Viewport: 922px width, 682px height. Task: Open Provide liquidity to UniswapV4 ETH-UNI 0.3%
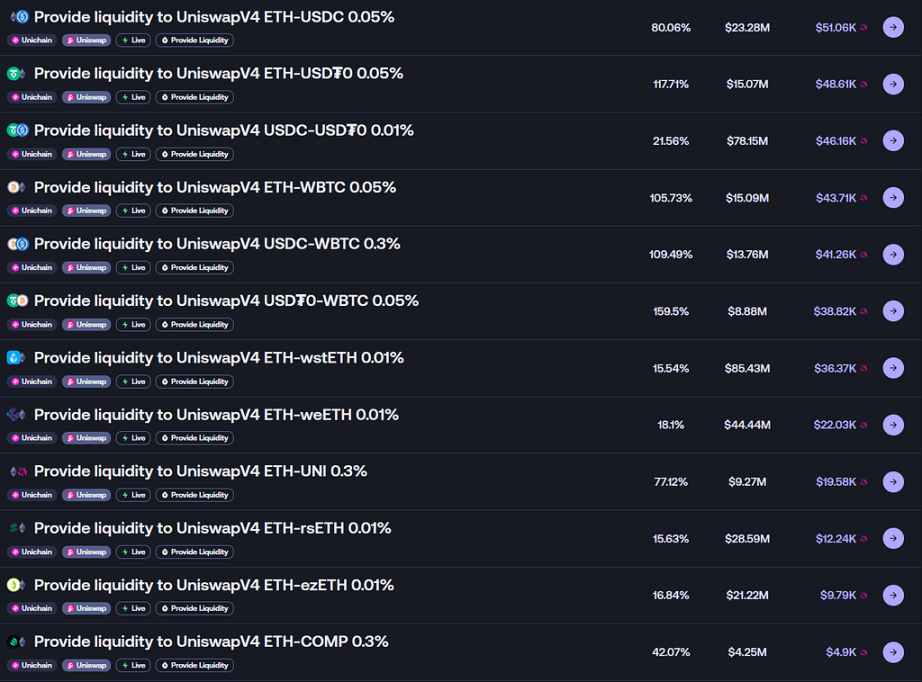pyautogui.click(x=201, y=471)
